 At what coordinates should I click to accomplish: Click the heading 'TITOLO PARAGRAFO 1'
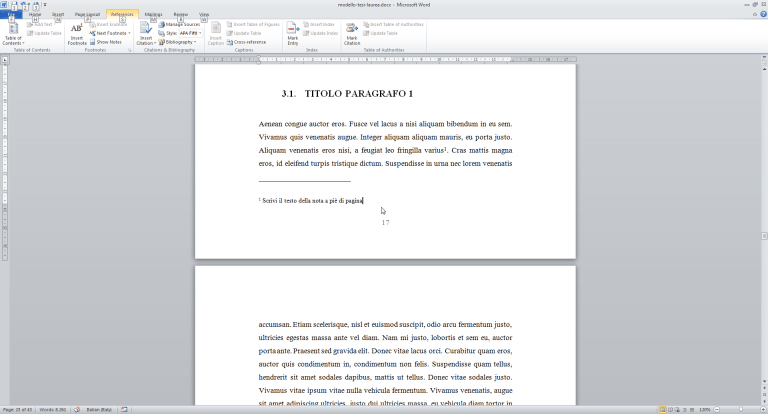tap(359, 94)
